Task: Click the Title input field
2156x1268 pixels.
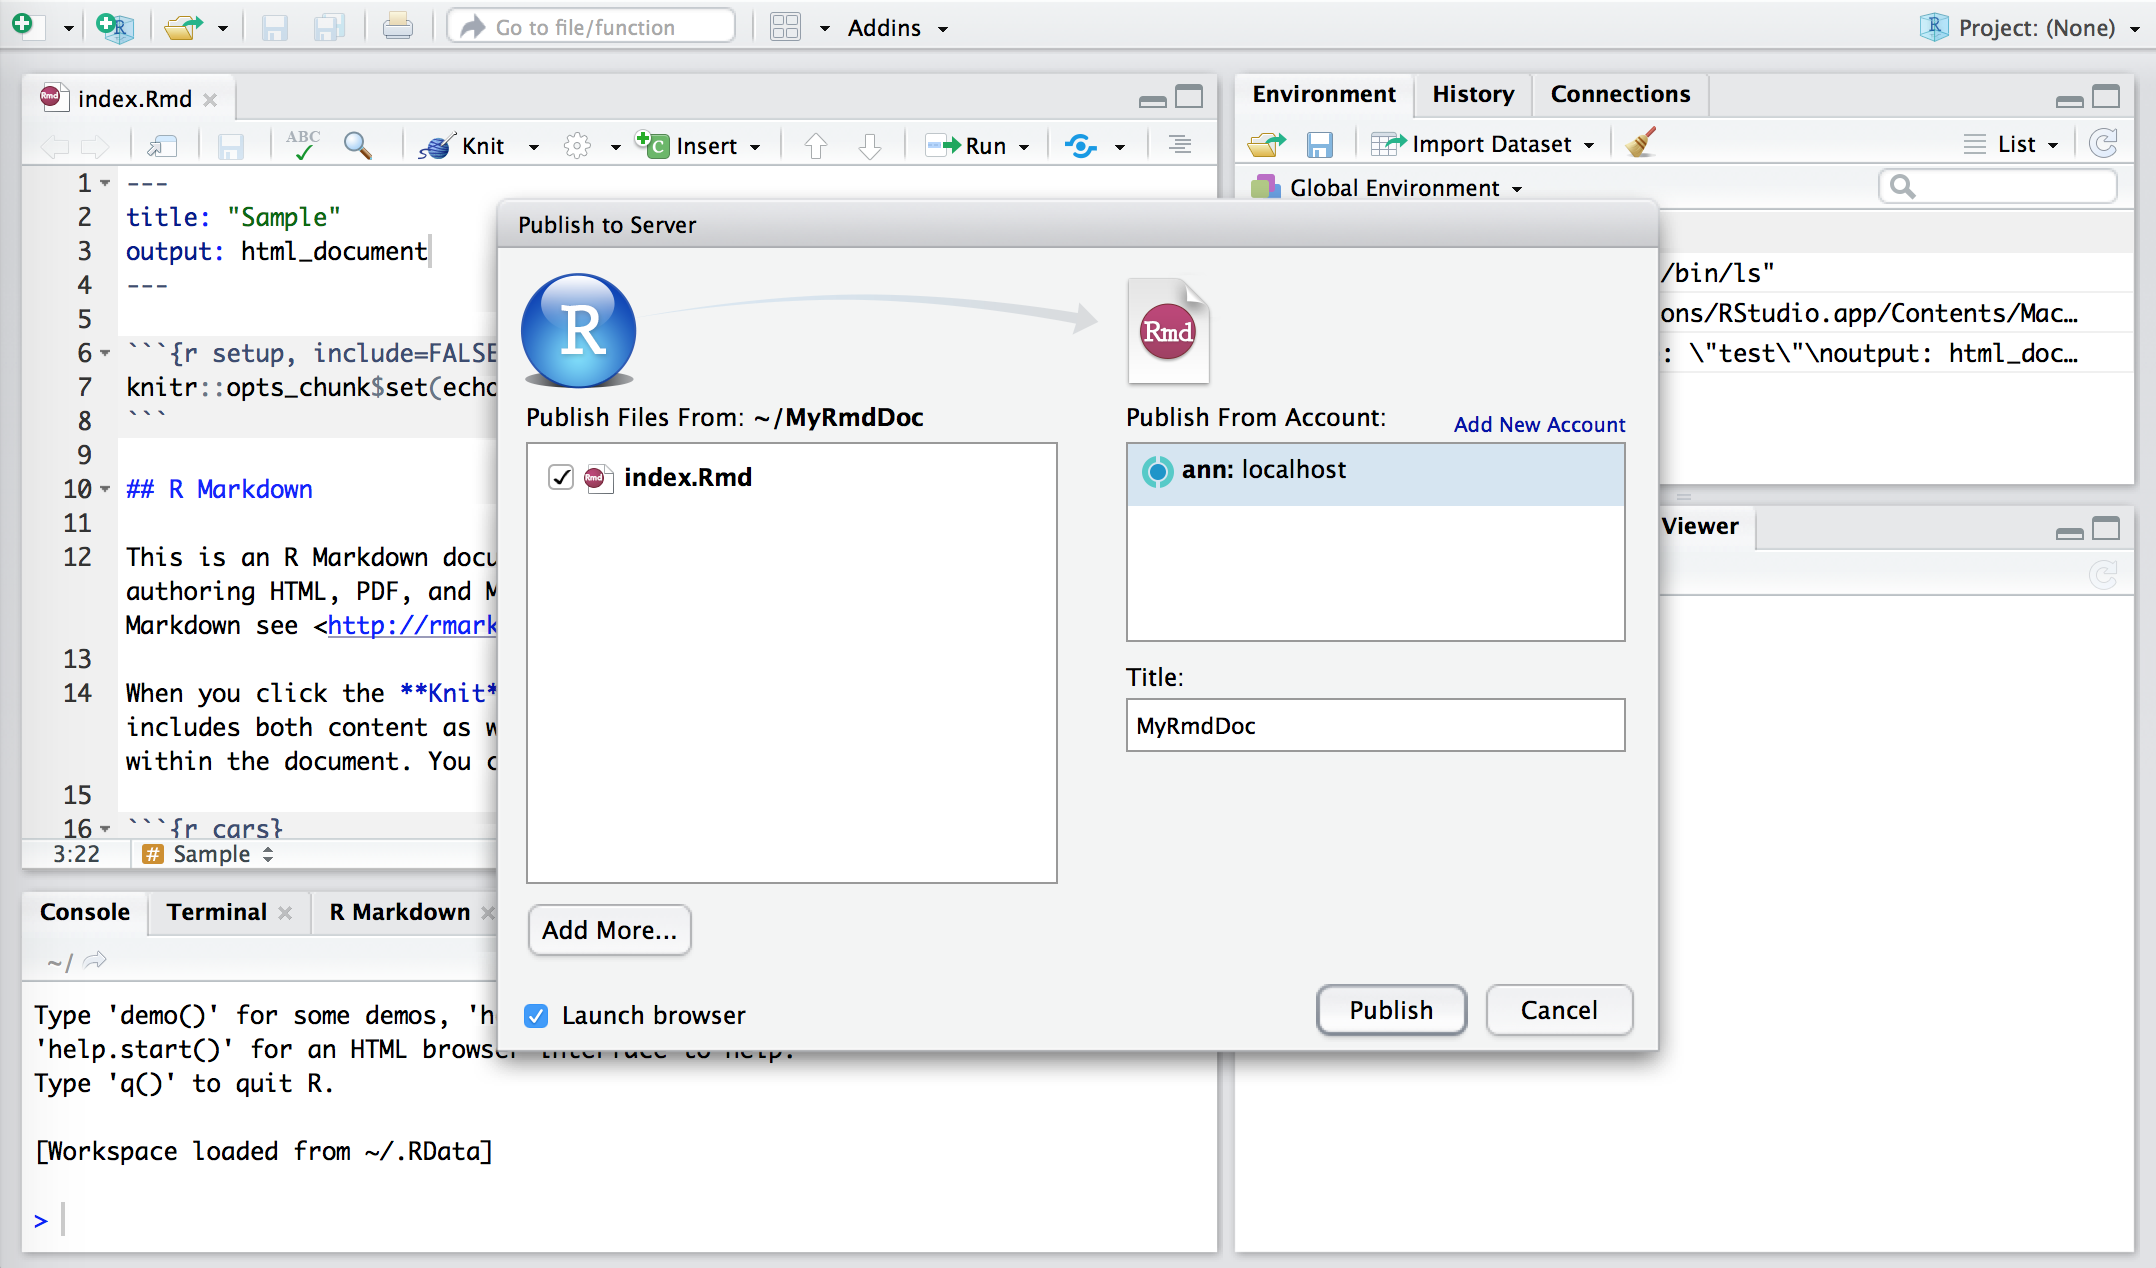Action: (x=1373, y=725)
